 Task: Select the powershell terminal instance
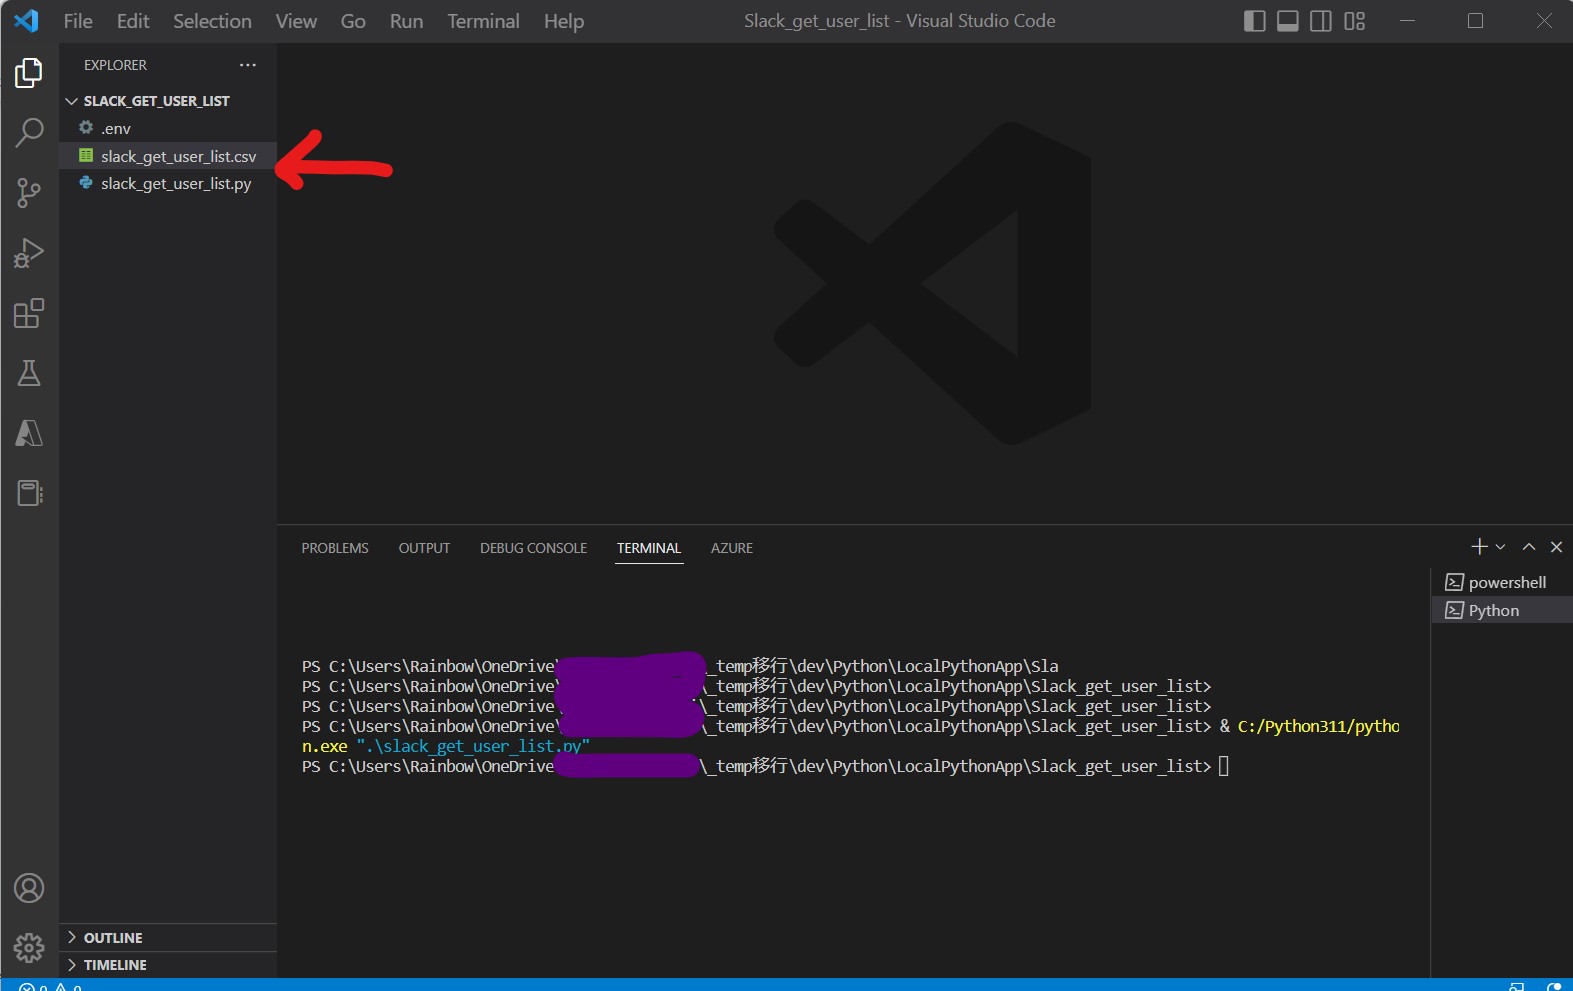[x=1502, y=582]
